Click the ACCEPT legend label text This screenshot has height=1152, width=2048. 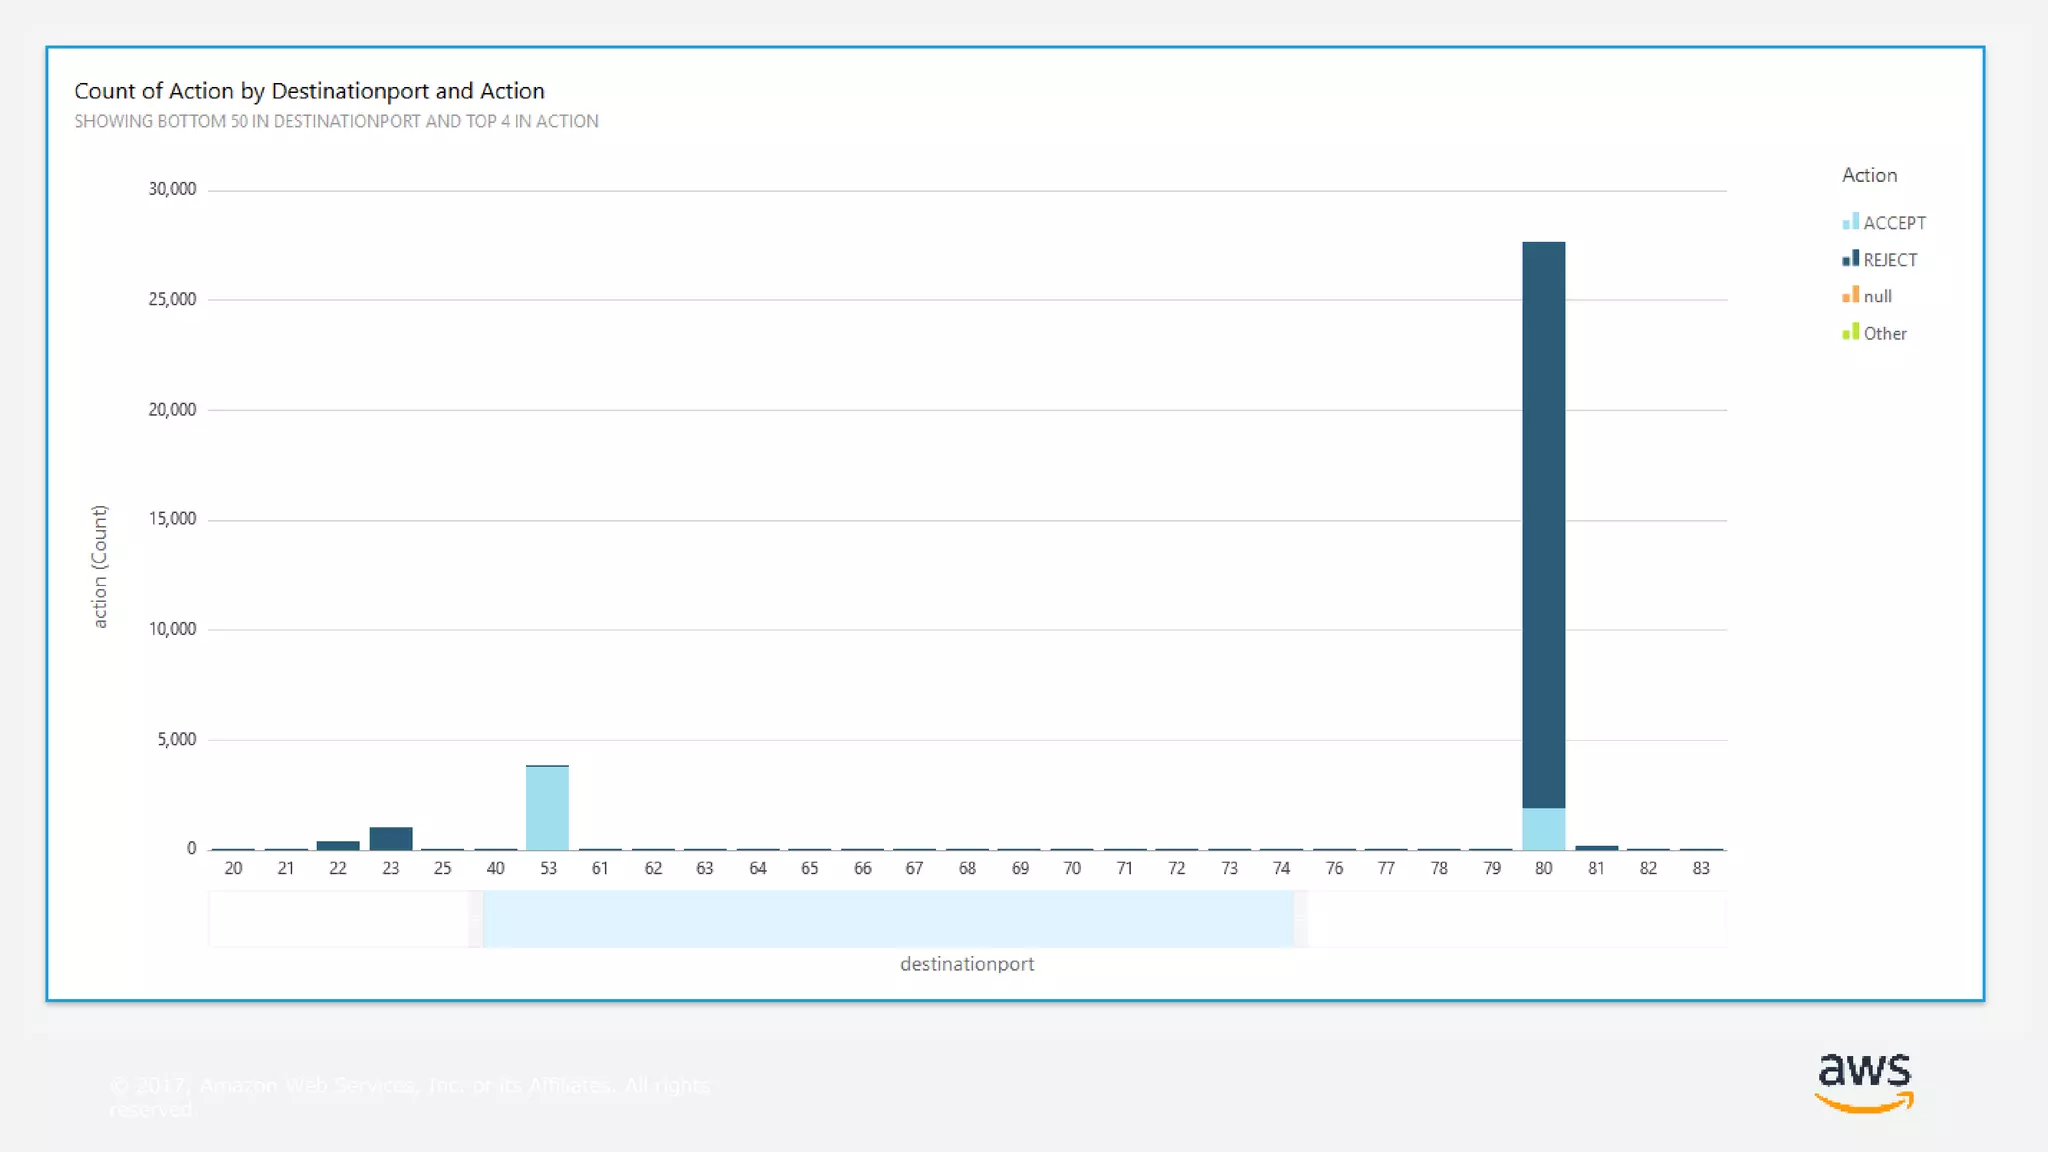point(1894,223)
